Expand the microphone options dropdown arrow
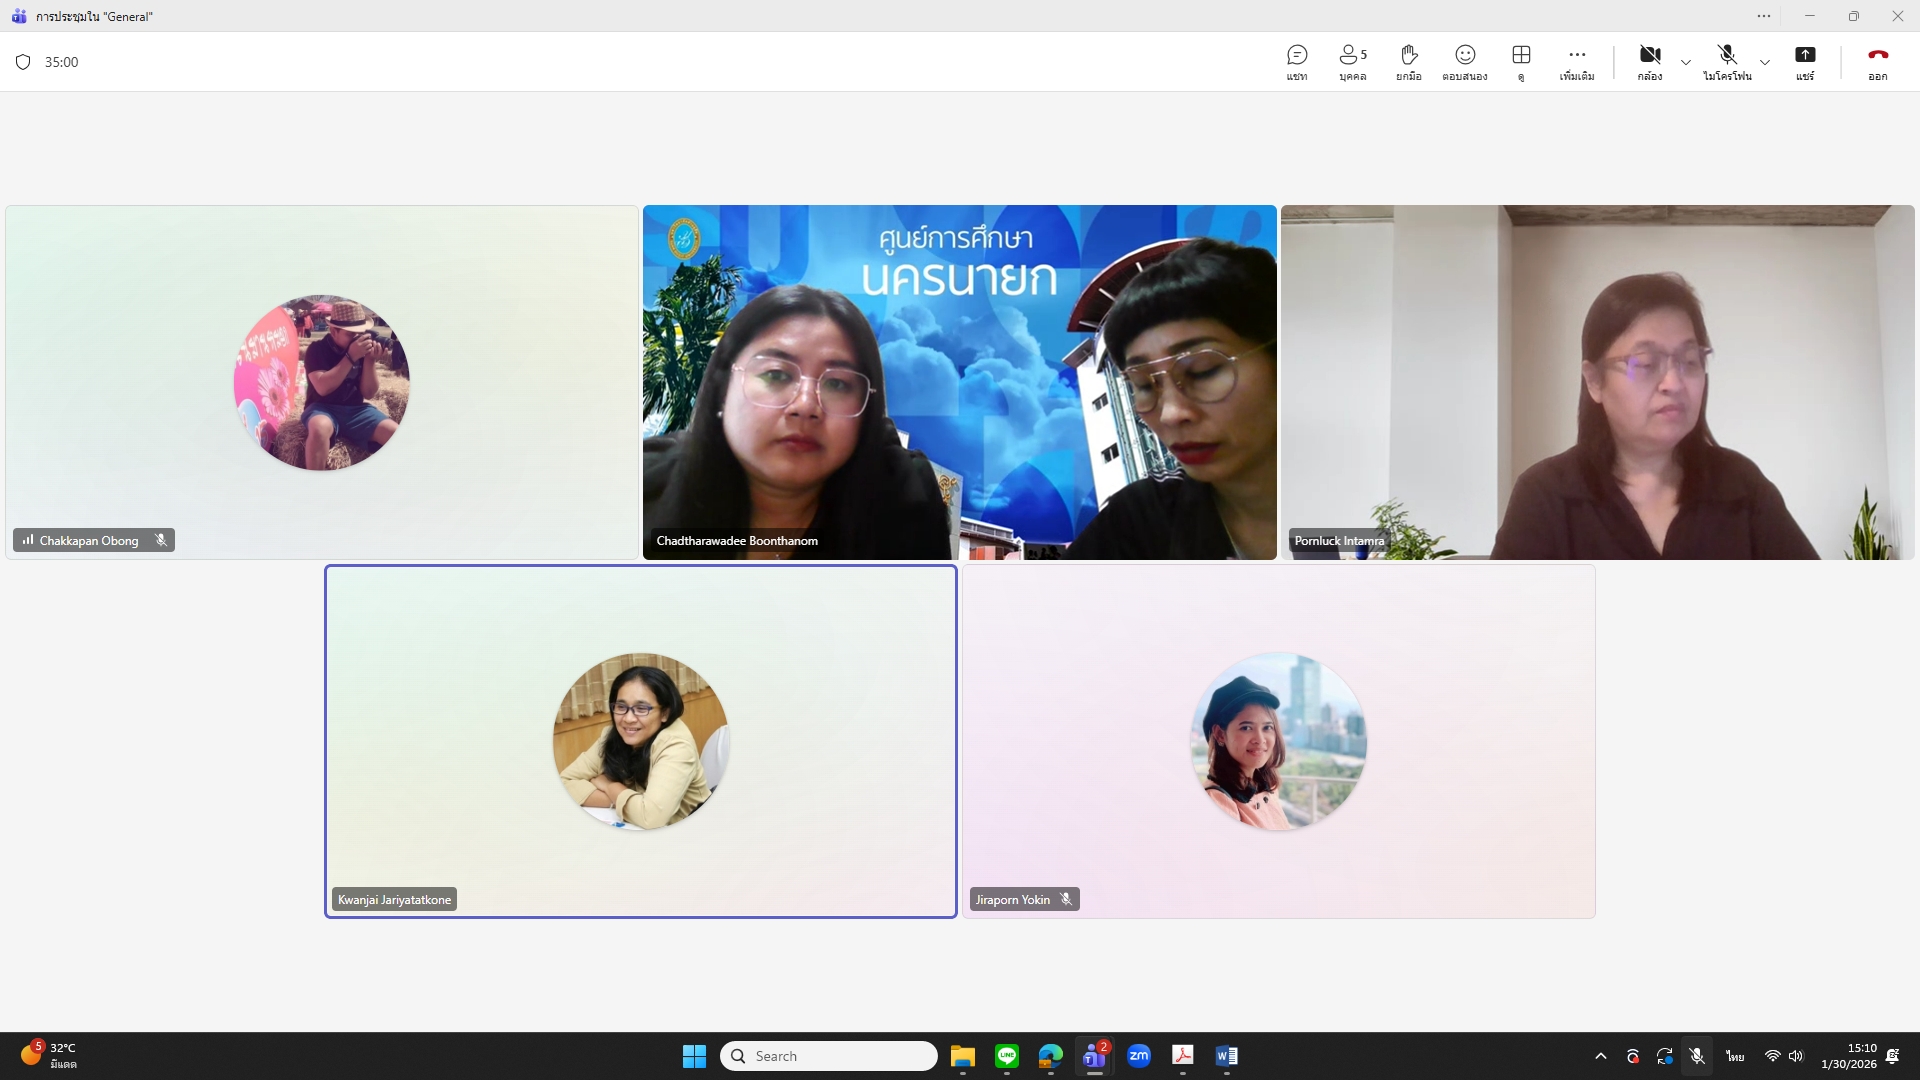The width and height of the screenshot is (1920, 1080). click(1765, 62)
